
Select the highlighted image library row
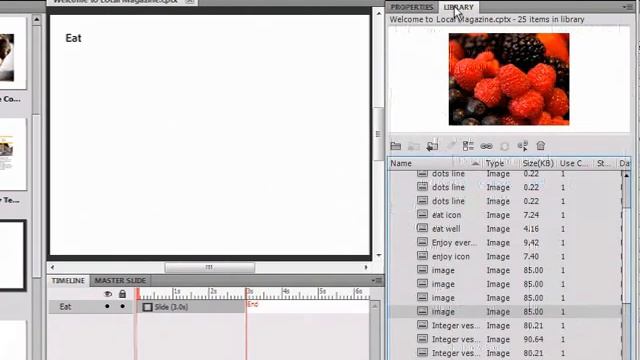click(504, 311)
